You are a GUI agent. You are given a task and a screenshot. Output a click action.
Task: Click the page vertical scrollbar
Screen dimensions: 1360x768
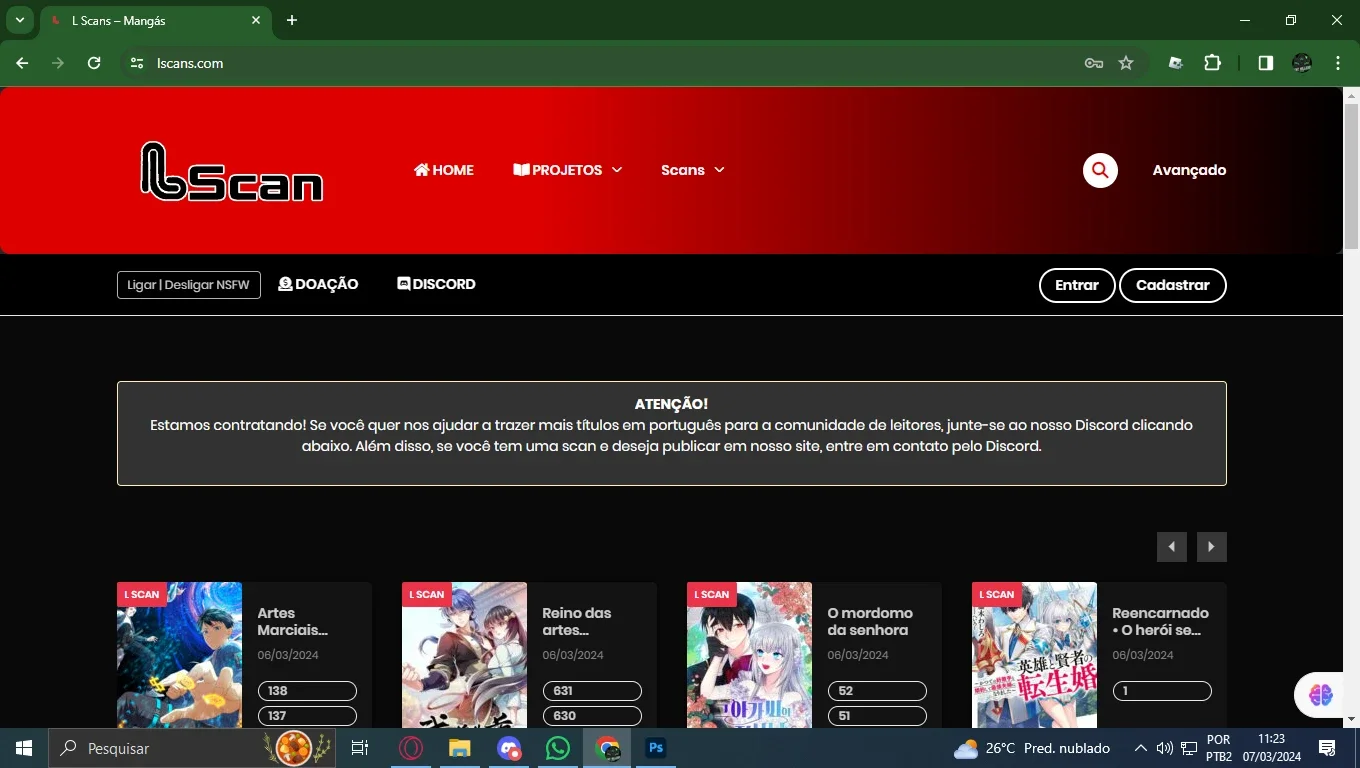[x=1351, y=175]
